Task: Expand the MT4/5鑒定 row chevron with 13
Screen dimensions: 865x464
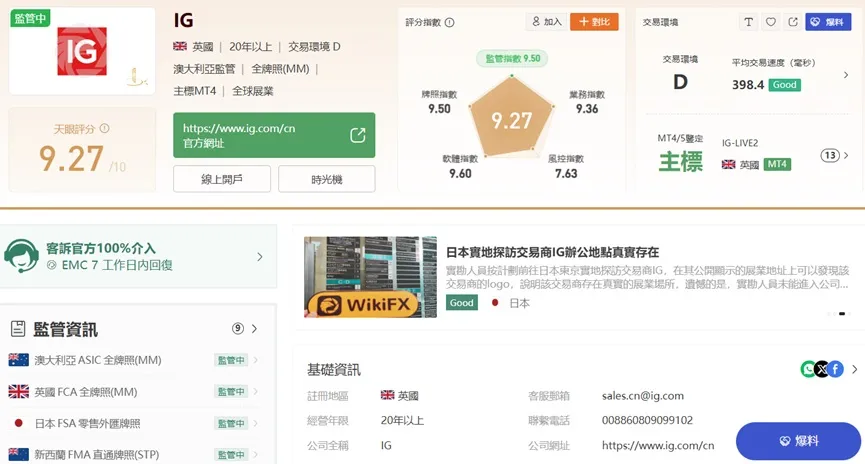Action: click(x=846, y=156)
